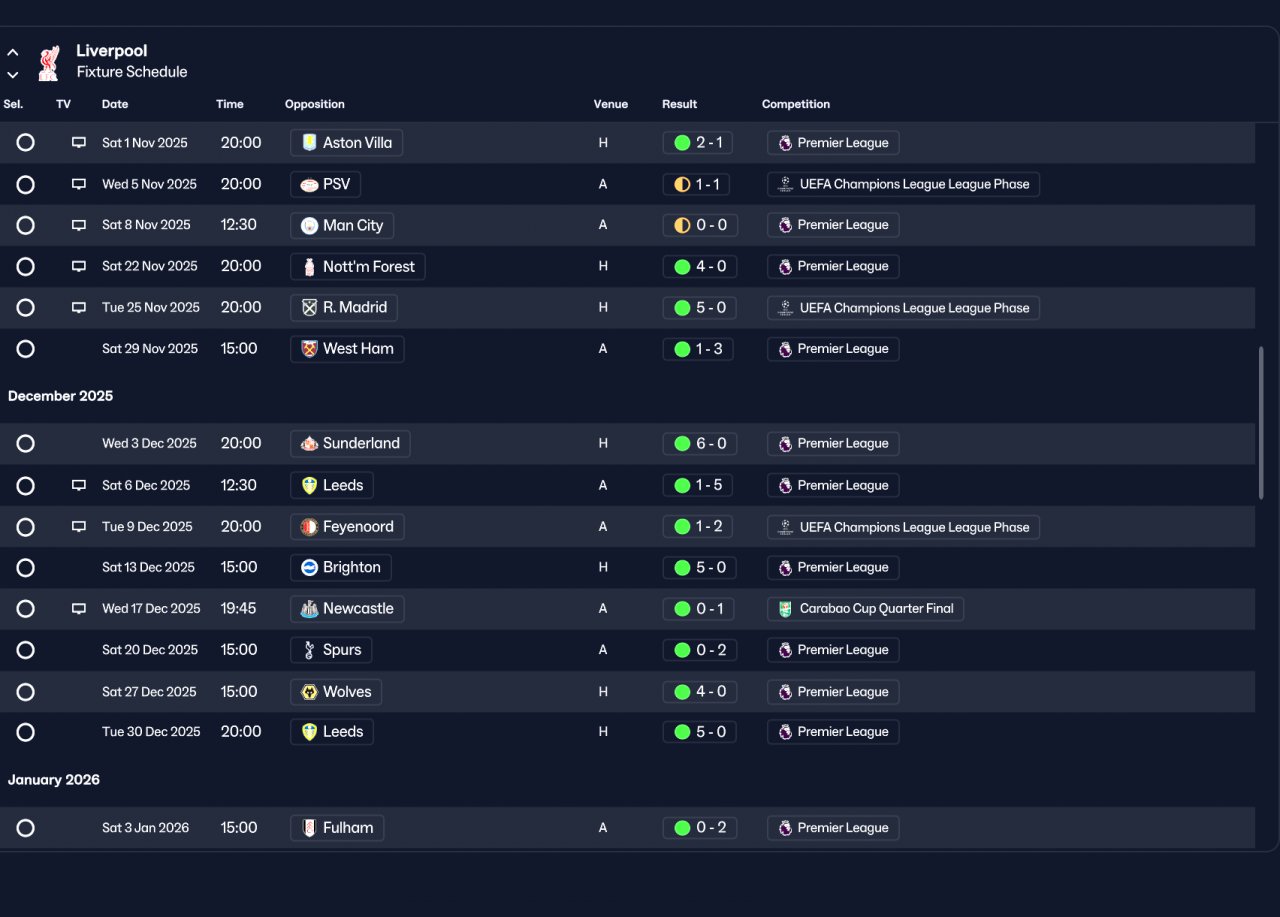Click the down chevron beside Liverpool
Viewport: 1280px width, 917px height.
pyautogui.click(x=13, y=74)
